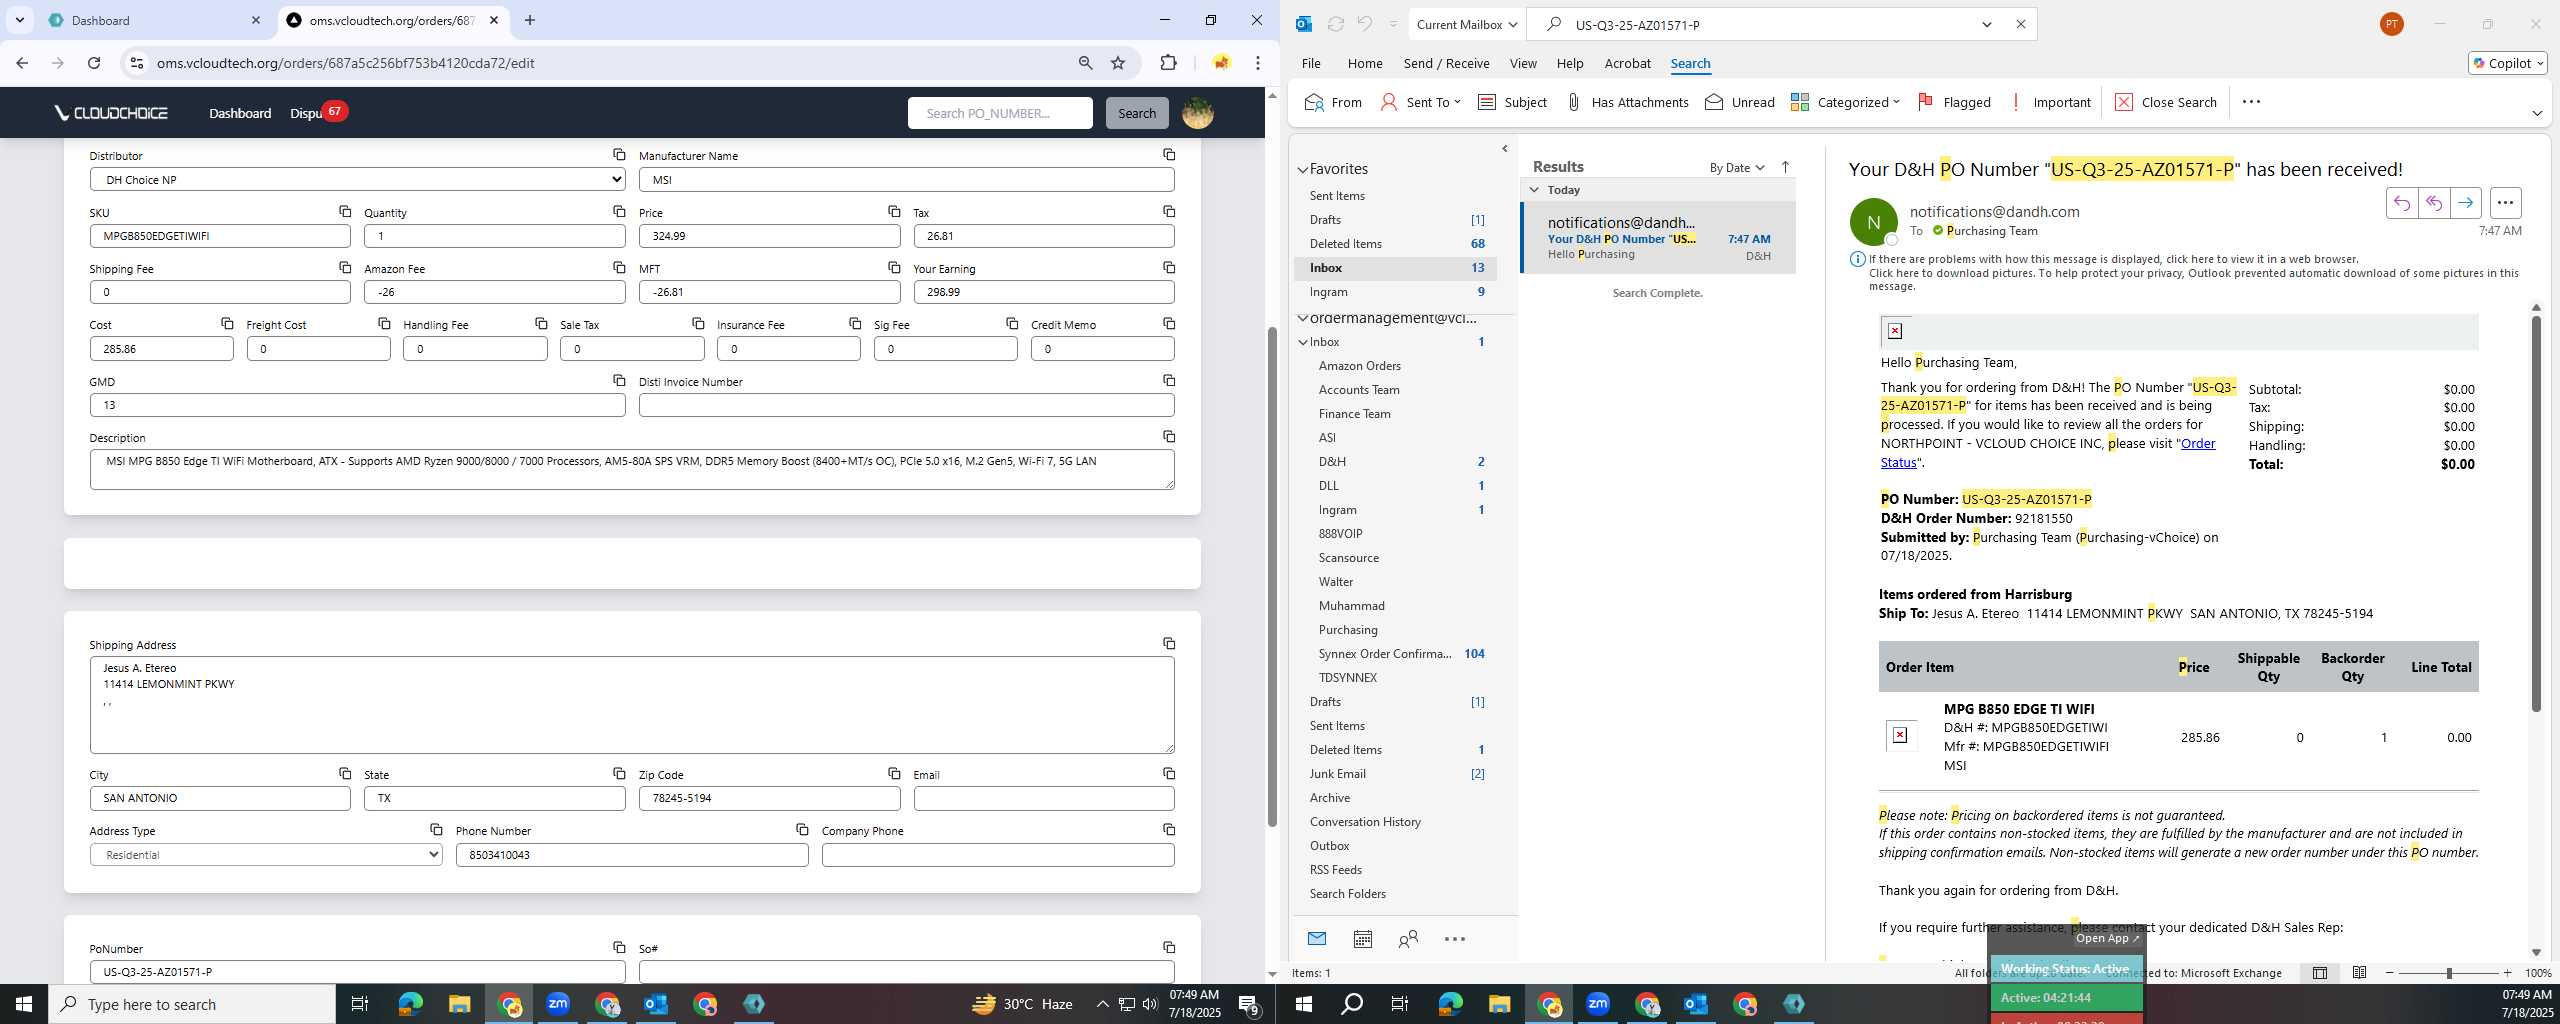Copy the Price field value

[894, 212]
